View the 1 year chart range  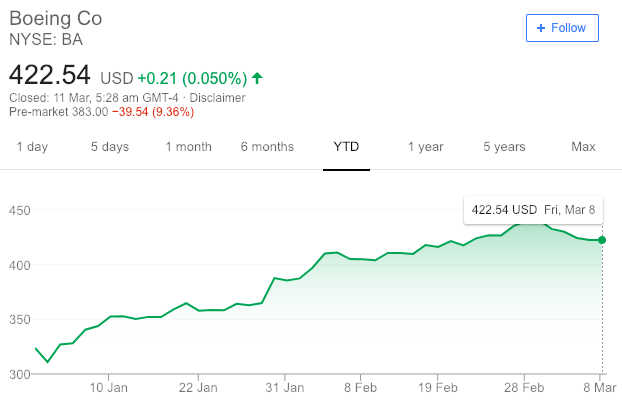(425, 147)
